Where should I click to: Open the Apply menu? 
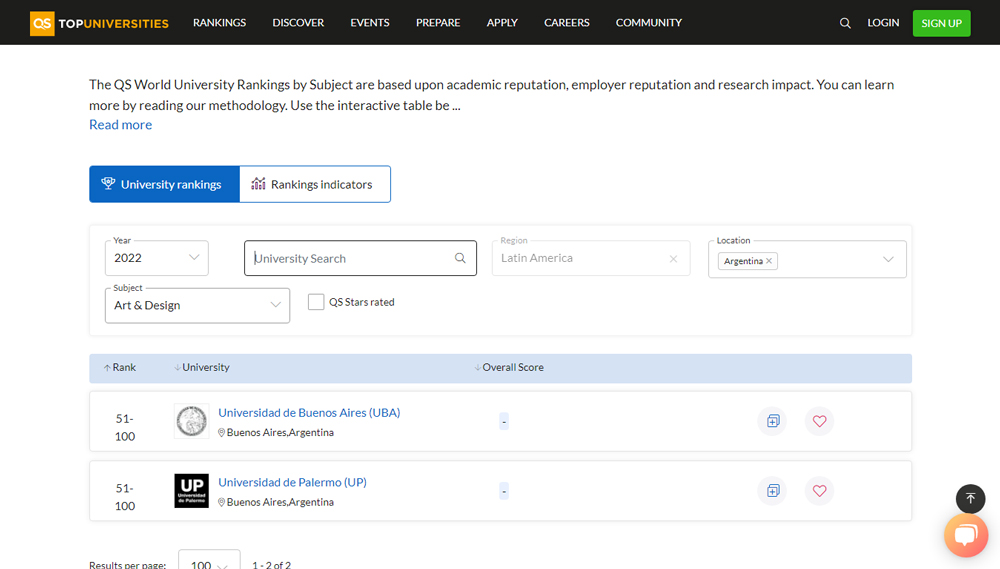pos(503,23)
